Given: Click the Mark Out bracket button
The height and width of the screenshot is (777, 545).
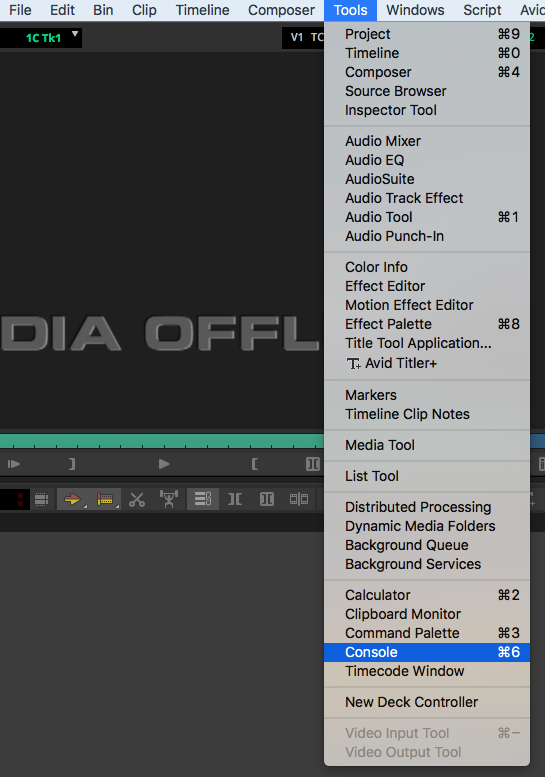Looking at the screenshot, I should point(72,464).
